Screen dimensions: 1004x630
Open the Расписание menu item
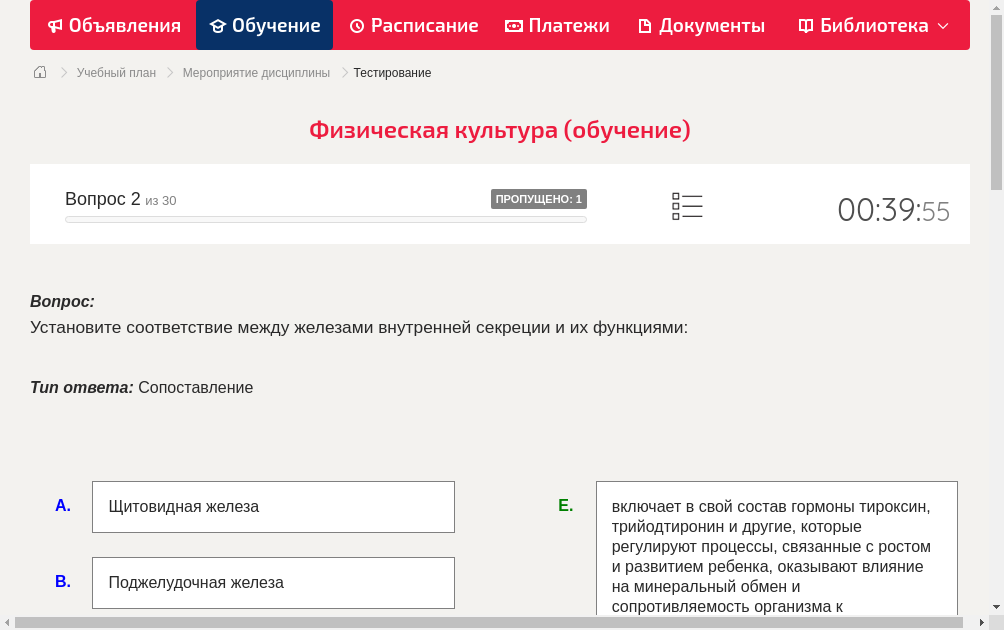414,25
